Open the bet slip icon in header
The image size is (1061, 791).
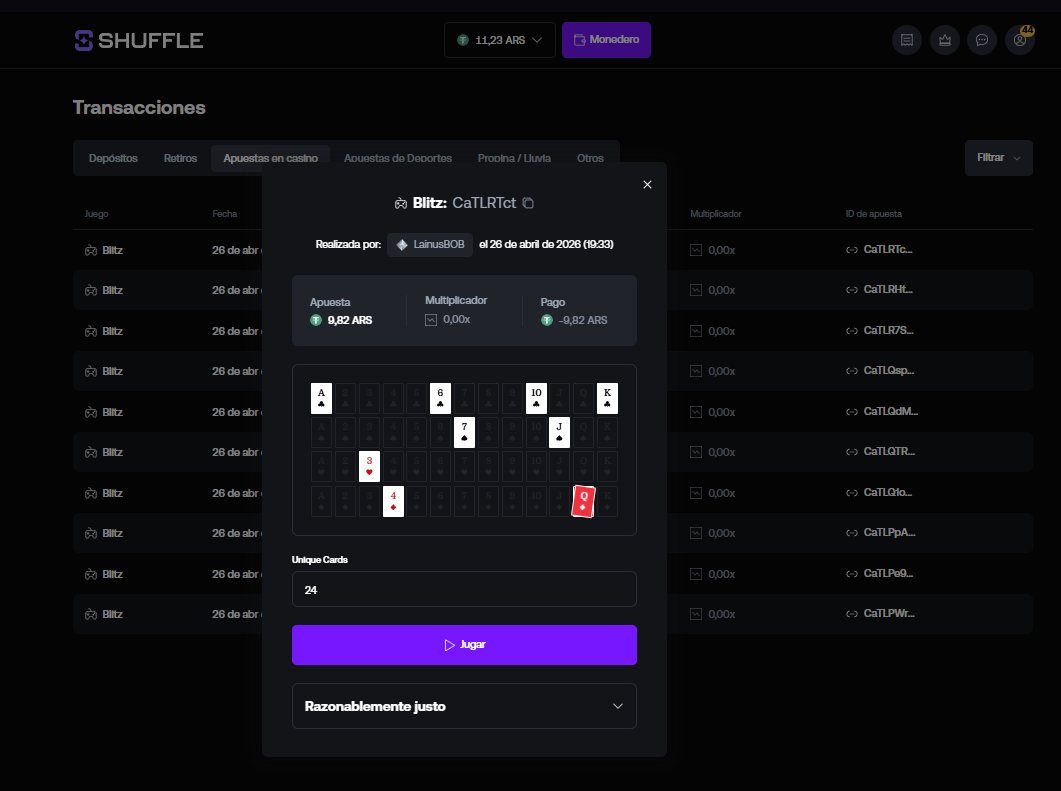(x=907, y=40)
